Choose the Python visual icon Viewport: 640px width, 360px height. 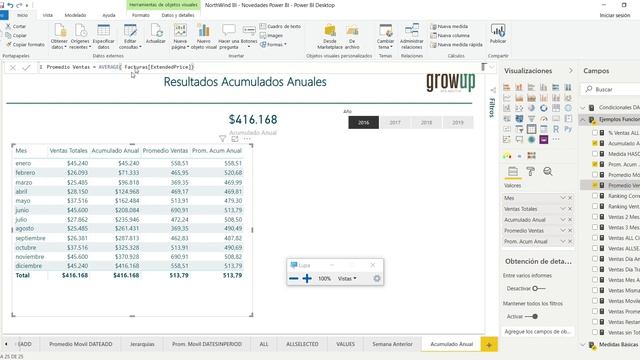[x=568, y=129]
